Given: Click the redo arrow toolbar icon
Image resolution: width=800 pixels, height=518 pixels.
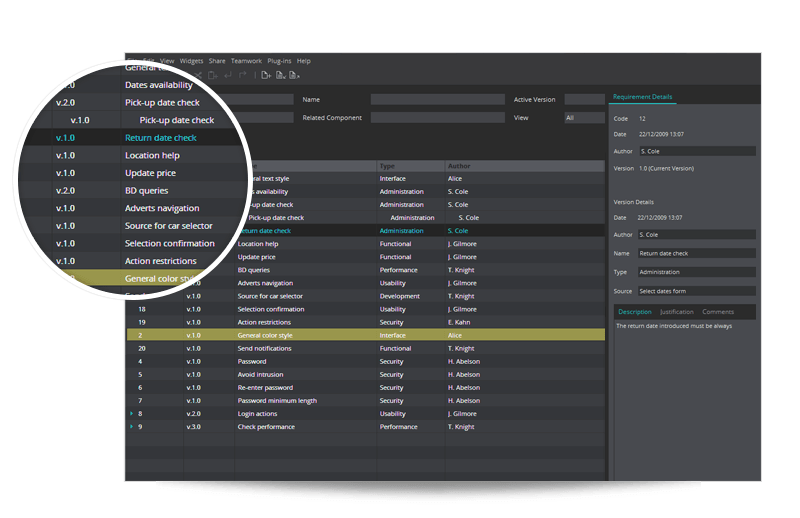Looking at the screenshot, I should [243, 76].
